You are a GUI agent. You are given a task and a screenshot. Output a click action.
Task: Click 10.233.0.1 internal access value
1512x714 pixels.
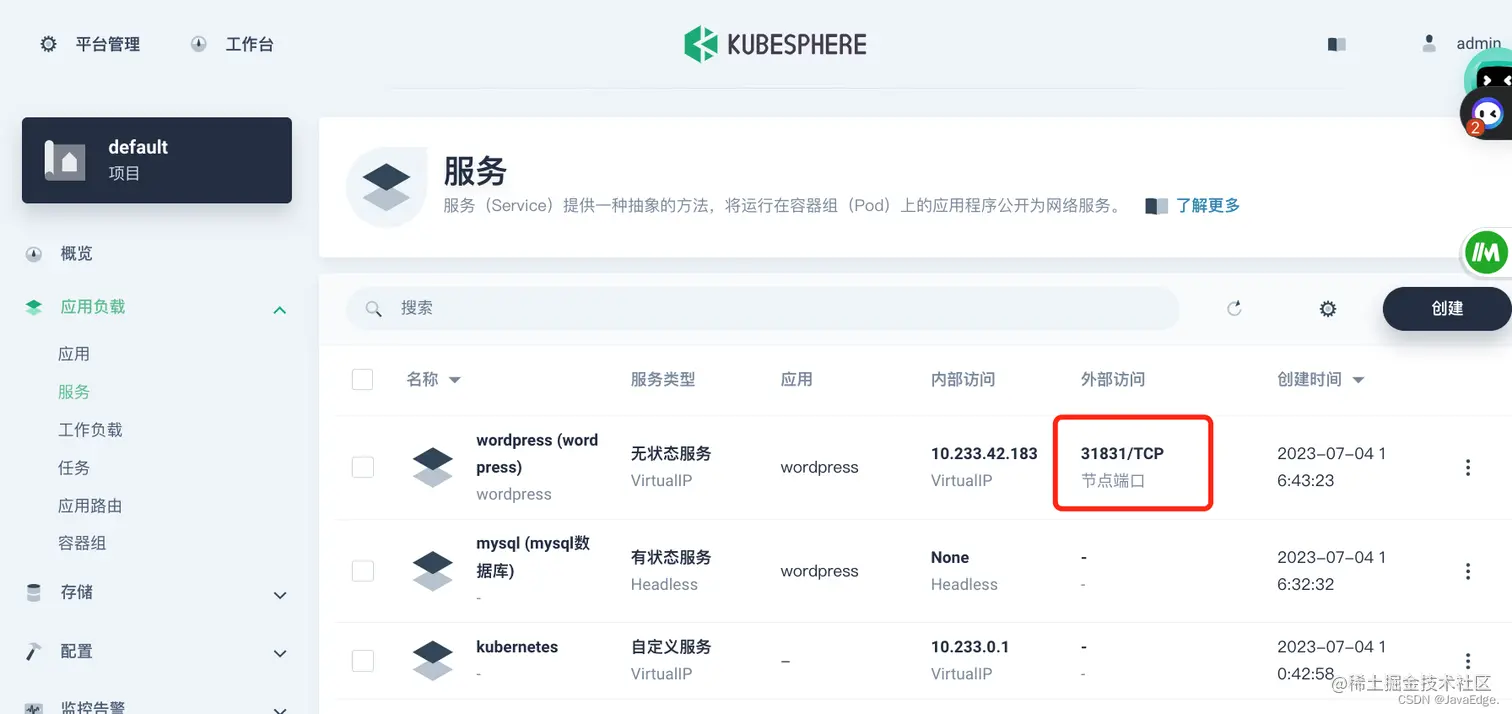970,647
